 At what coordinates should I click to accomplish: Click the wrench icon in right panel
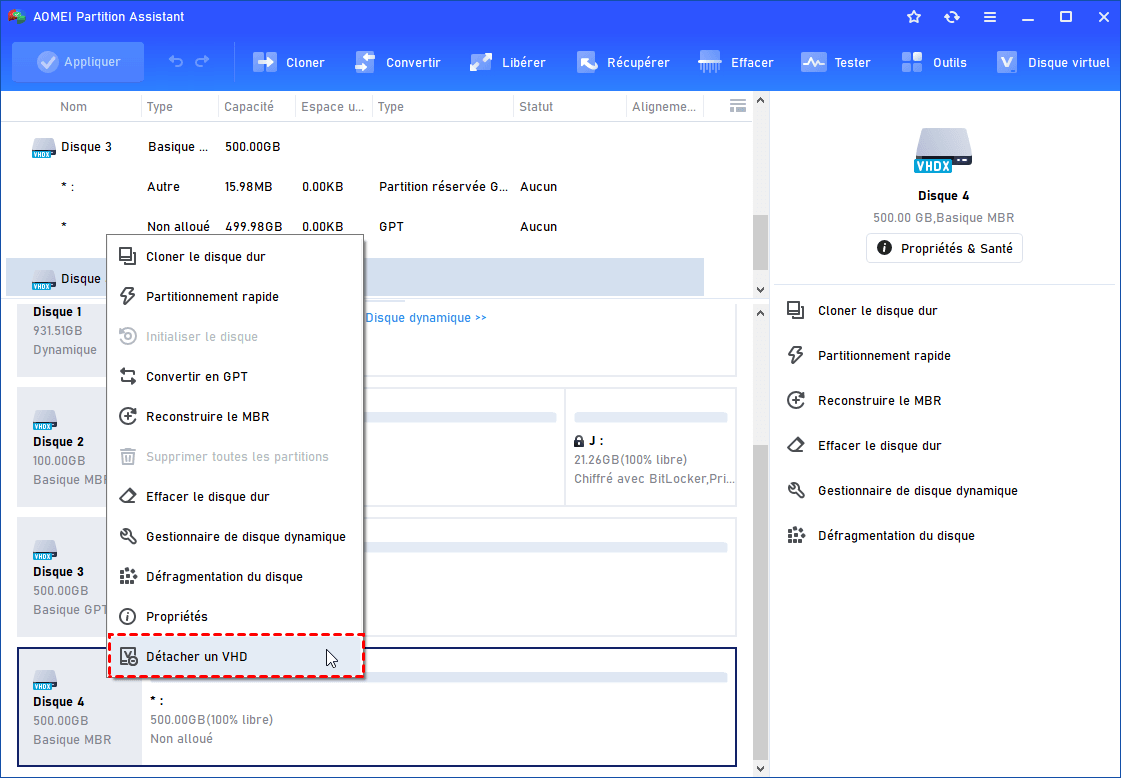tap(796, 490)
